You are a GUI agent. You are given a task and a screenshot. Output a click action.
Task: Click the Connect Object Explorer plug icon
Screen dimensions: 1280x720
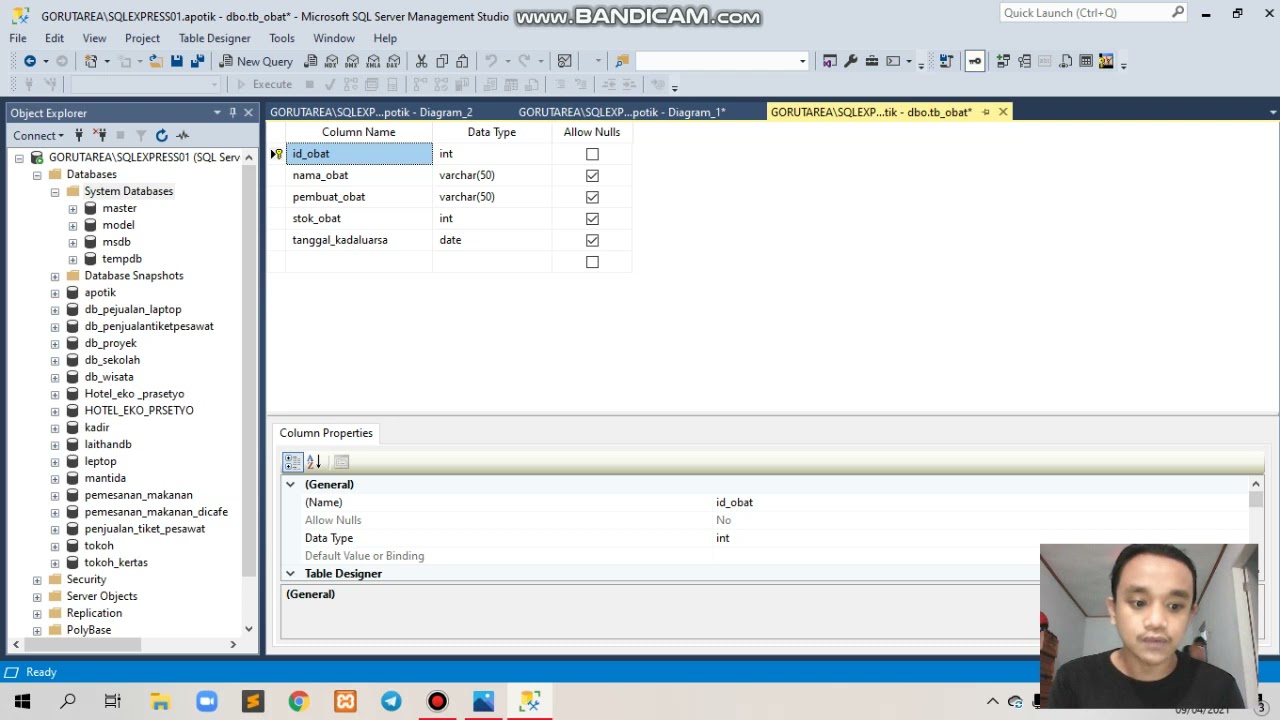click(x=79, y=135)
